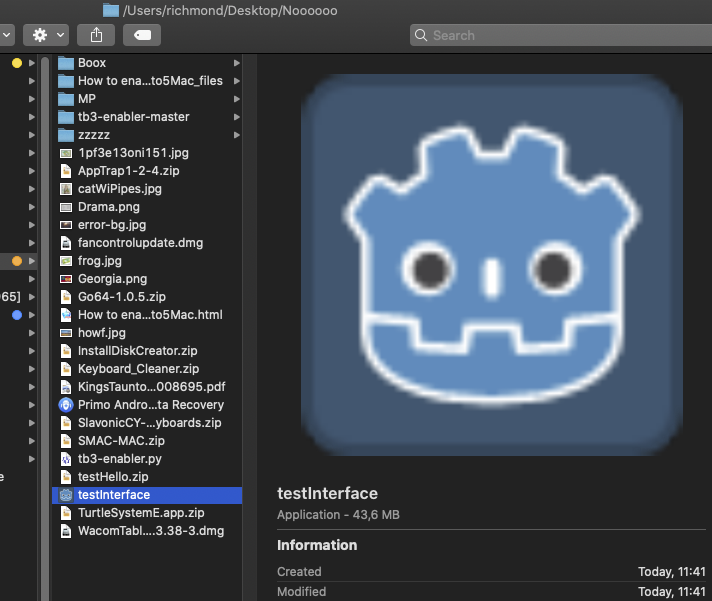
Task: Select the tb3-enabler.py file
Action: tap(119, 459)
